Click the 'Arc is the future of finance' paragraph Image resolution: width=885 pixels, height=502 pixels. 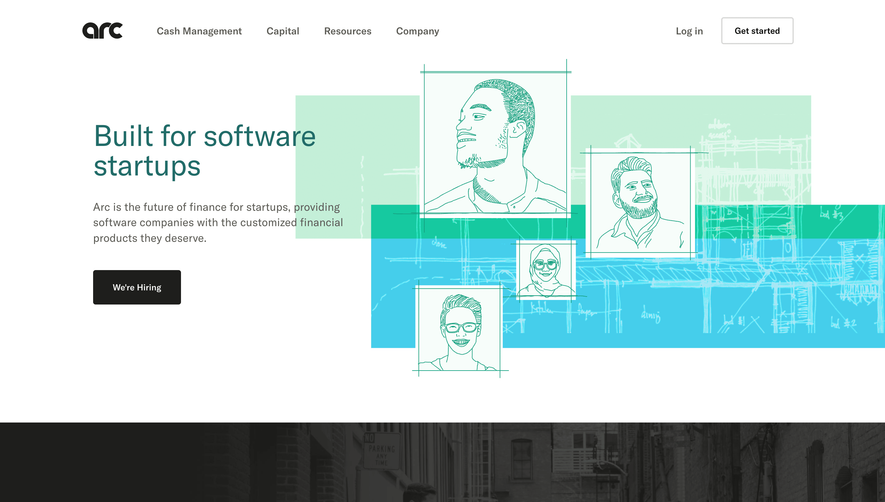218,222
